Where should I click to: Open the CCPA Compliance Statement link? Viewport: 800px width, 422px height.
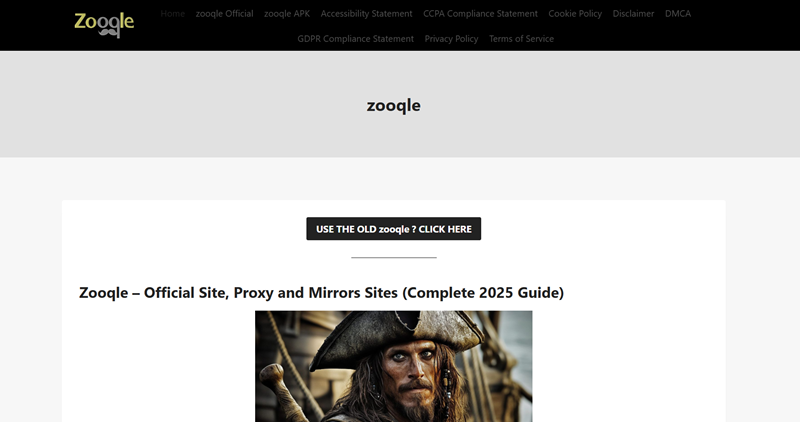pos(480,14)
